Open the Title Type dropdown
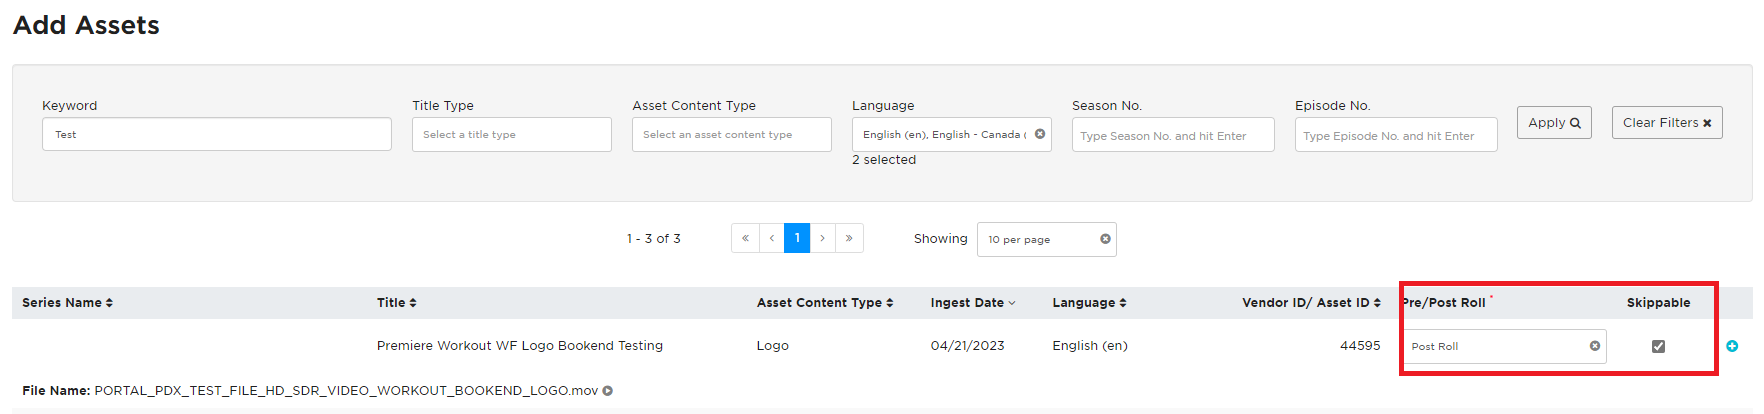Viewport: 1764px width, 414px height. (x=512, y=135)
